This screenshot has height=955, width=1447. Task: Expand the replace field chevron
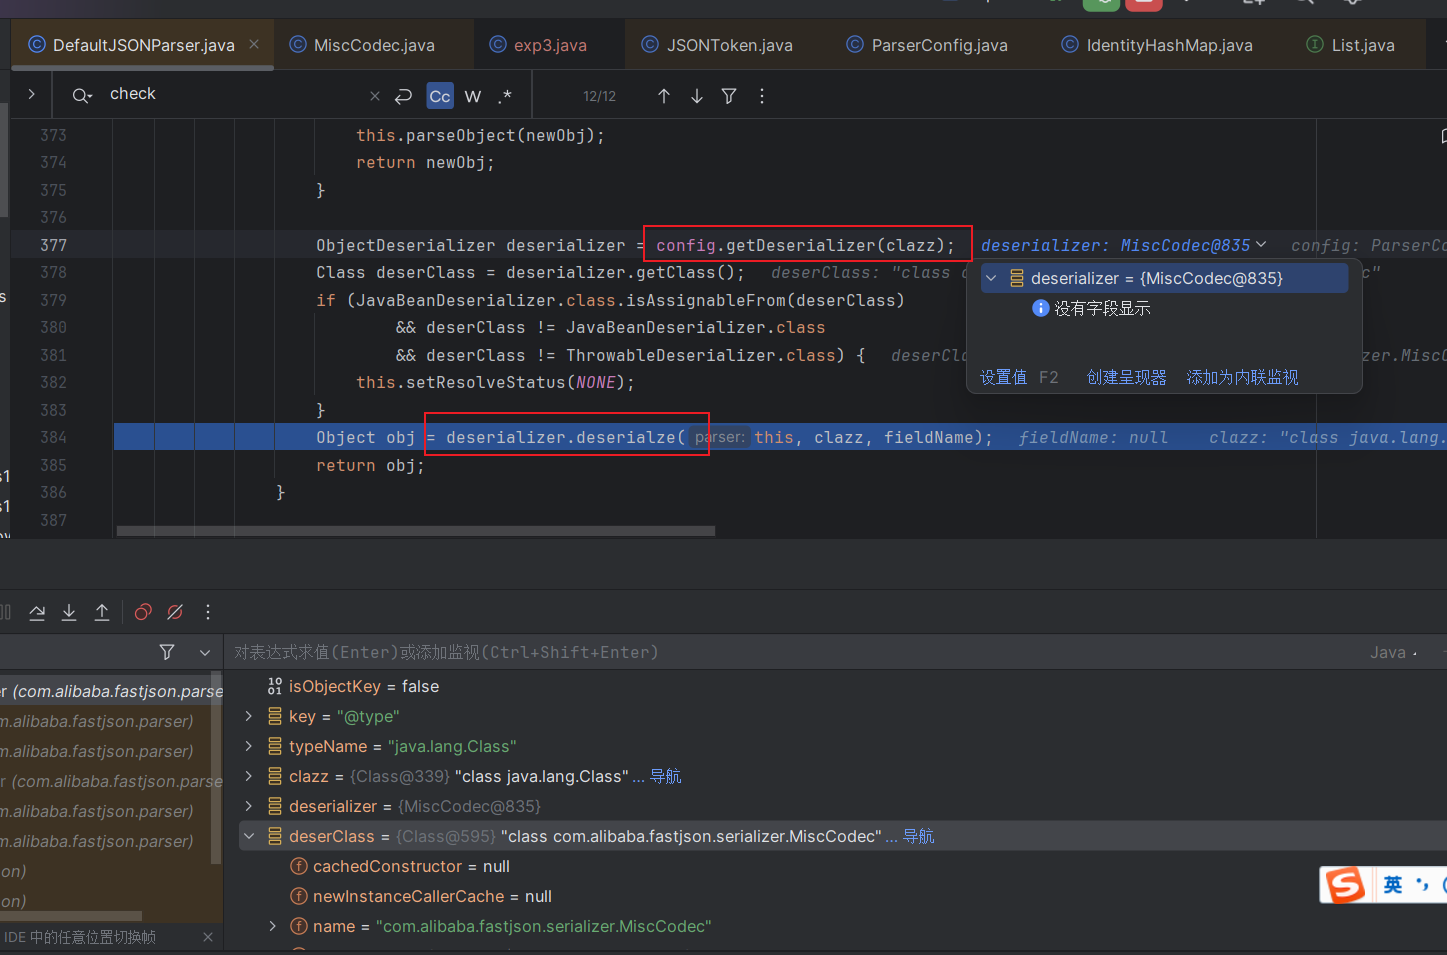click(x=31, y=94)
